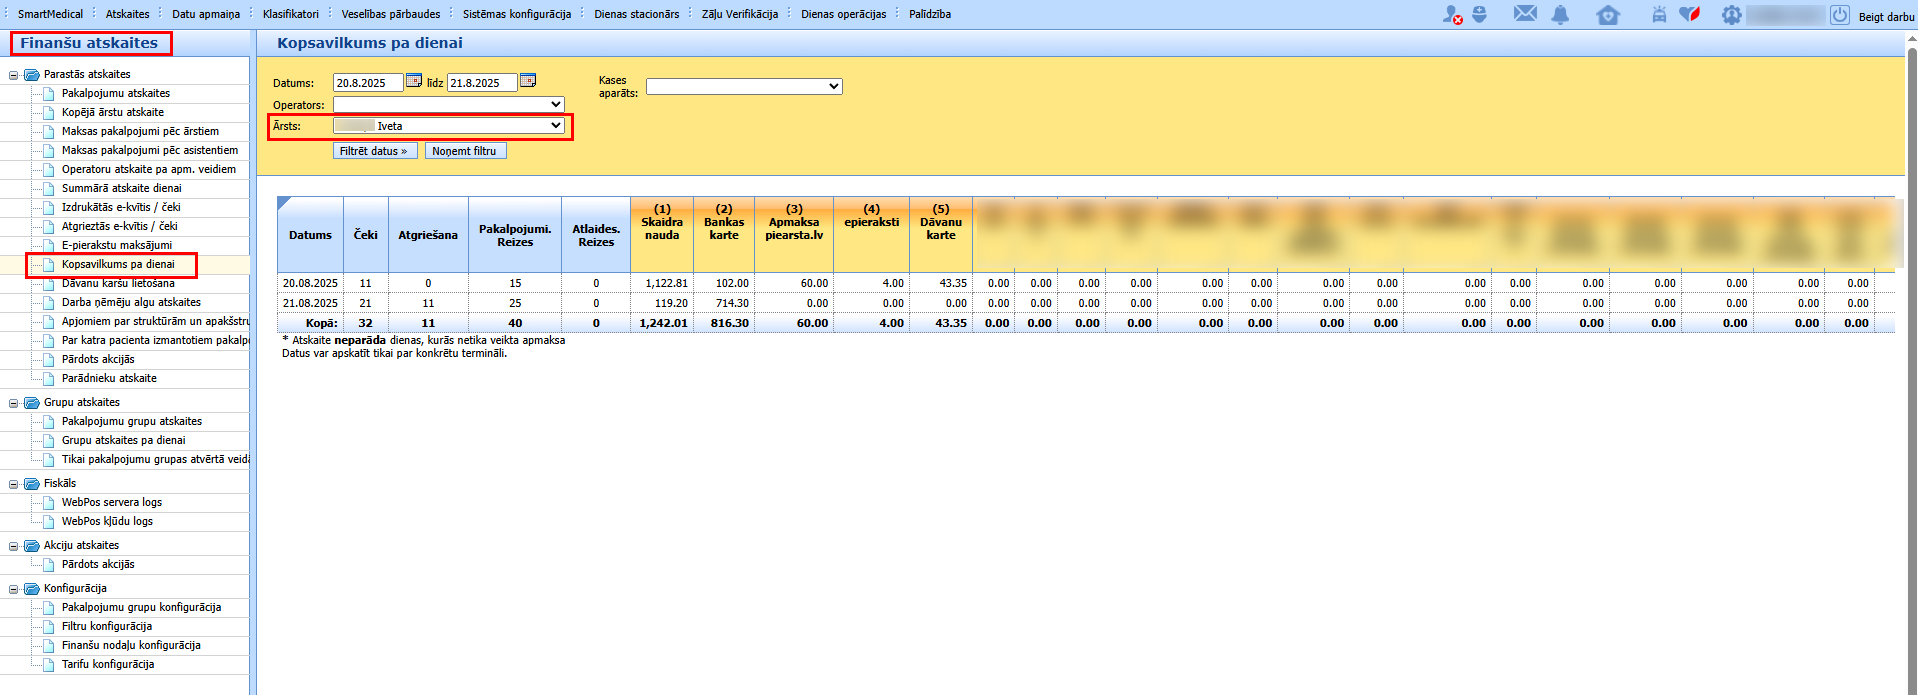Open the Datu apmaiņa menu
The image size is (1918, 695).
[206, 14]
